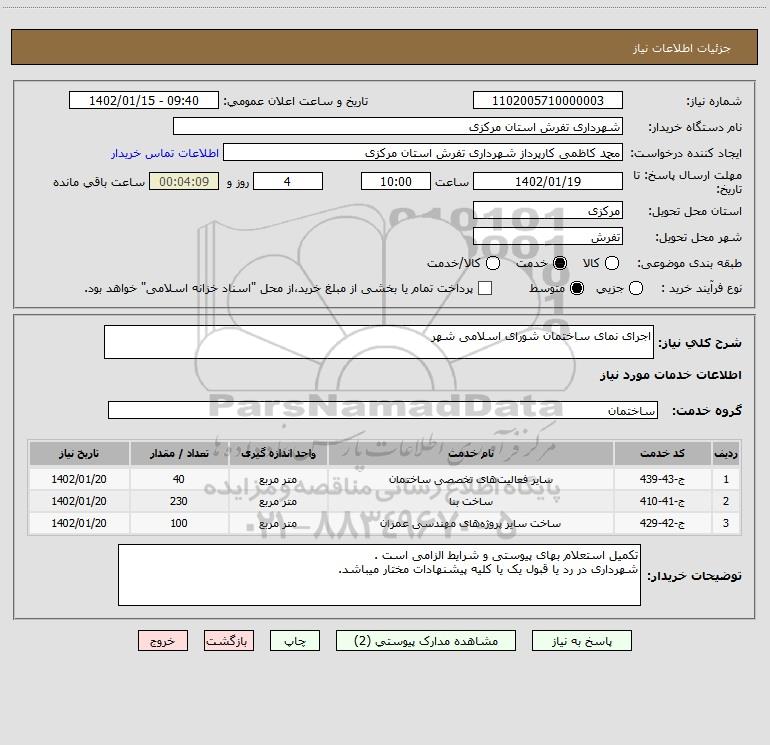Click the بازگشت back button
This screenshot has width=770, height=745.
tap(229, 641)
